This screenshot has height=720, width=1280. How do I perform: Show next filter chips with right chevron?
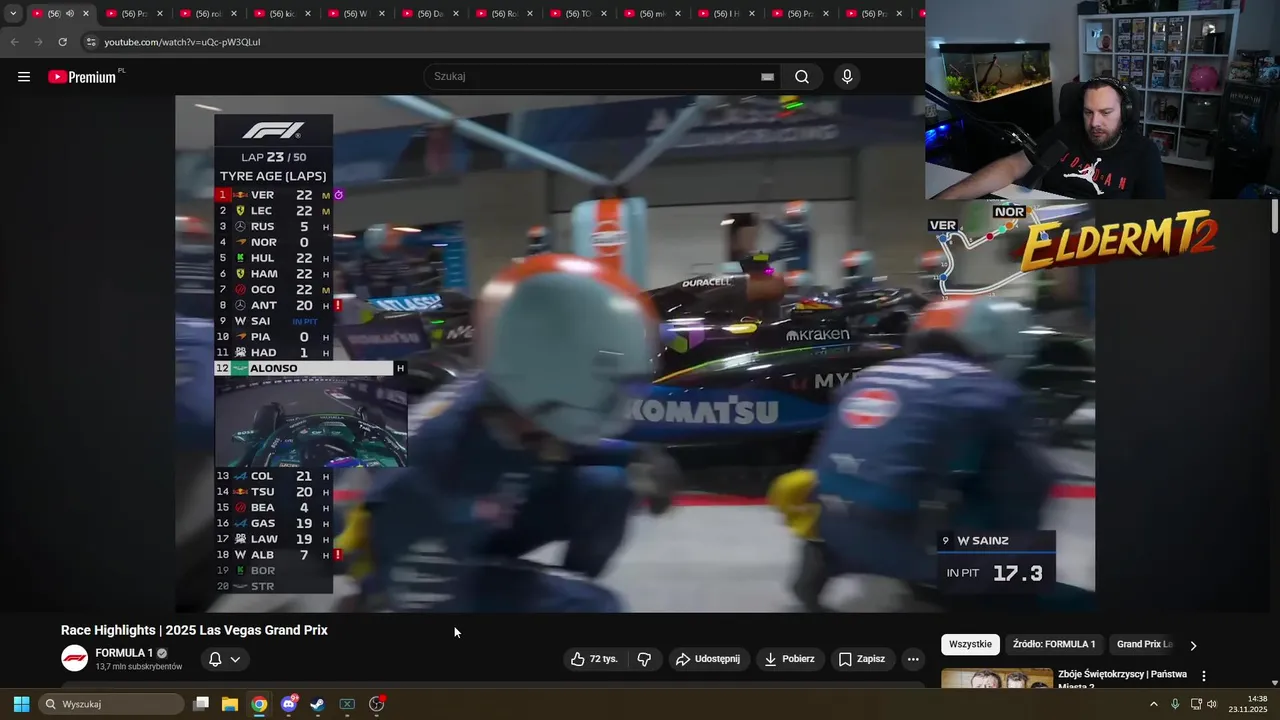pos(1192,645)
